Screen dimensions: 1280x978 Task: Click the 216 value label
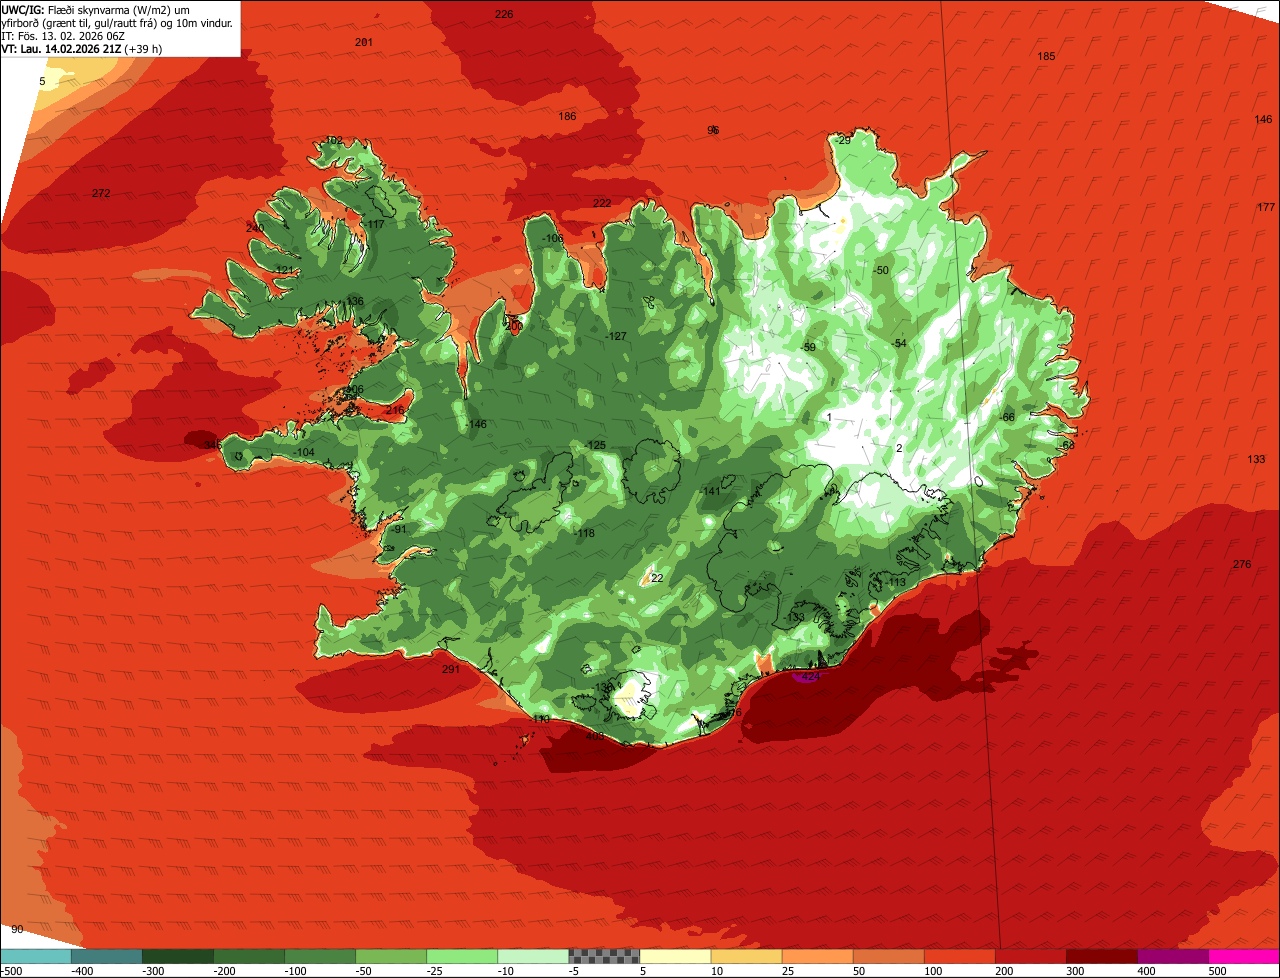[395, 410]
